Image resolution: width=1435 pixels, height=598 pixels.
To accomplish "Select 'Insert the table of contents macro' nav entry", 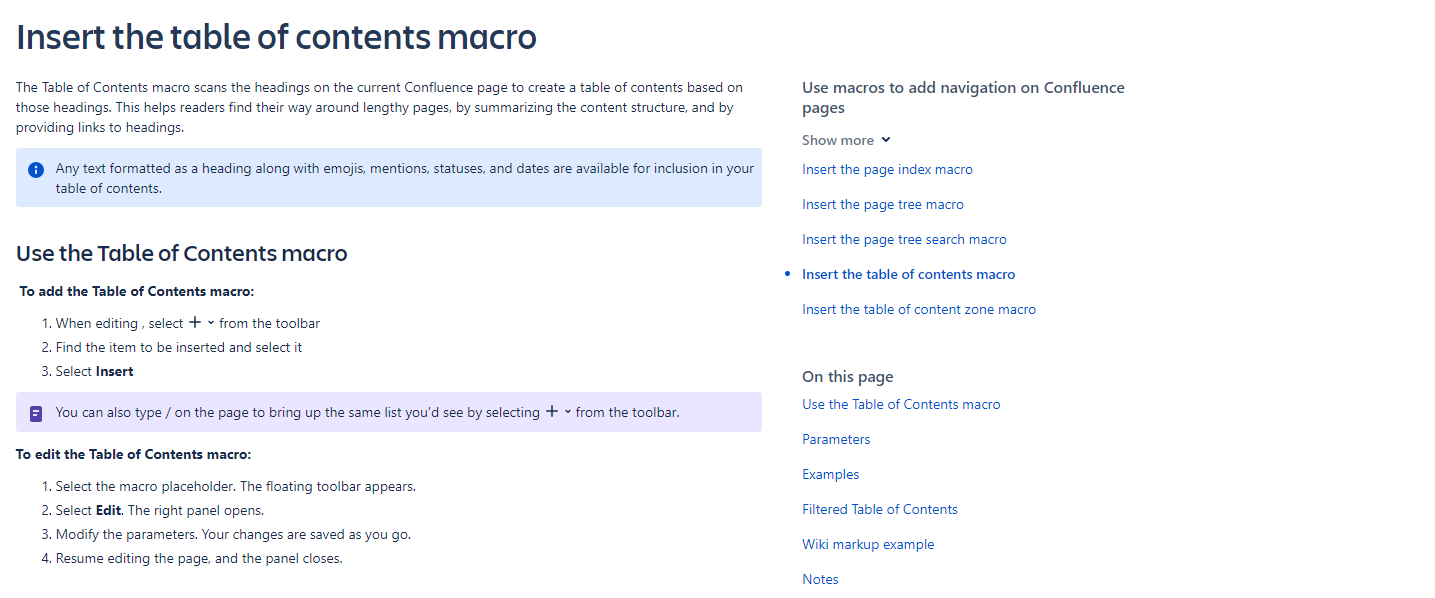I will coord(908,274).
